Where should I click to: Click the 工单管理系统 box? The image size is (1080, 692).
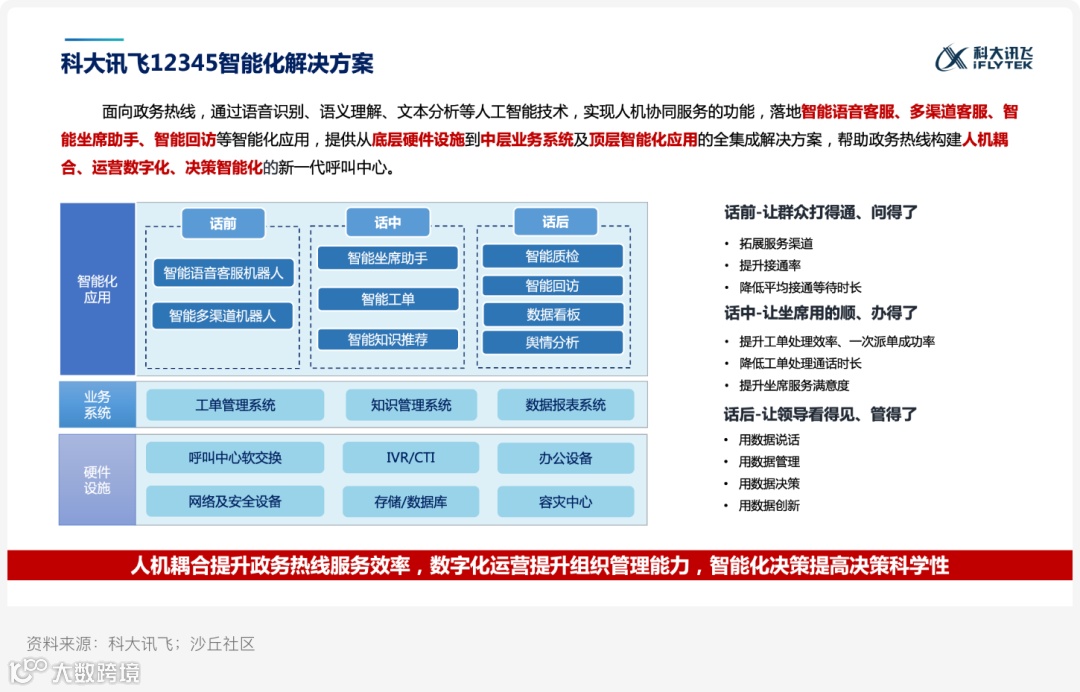(x=235, y=405)
